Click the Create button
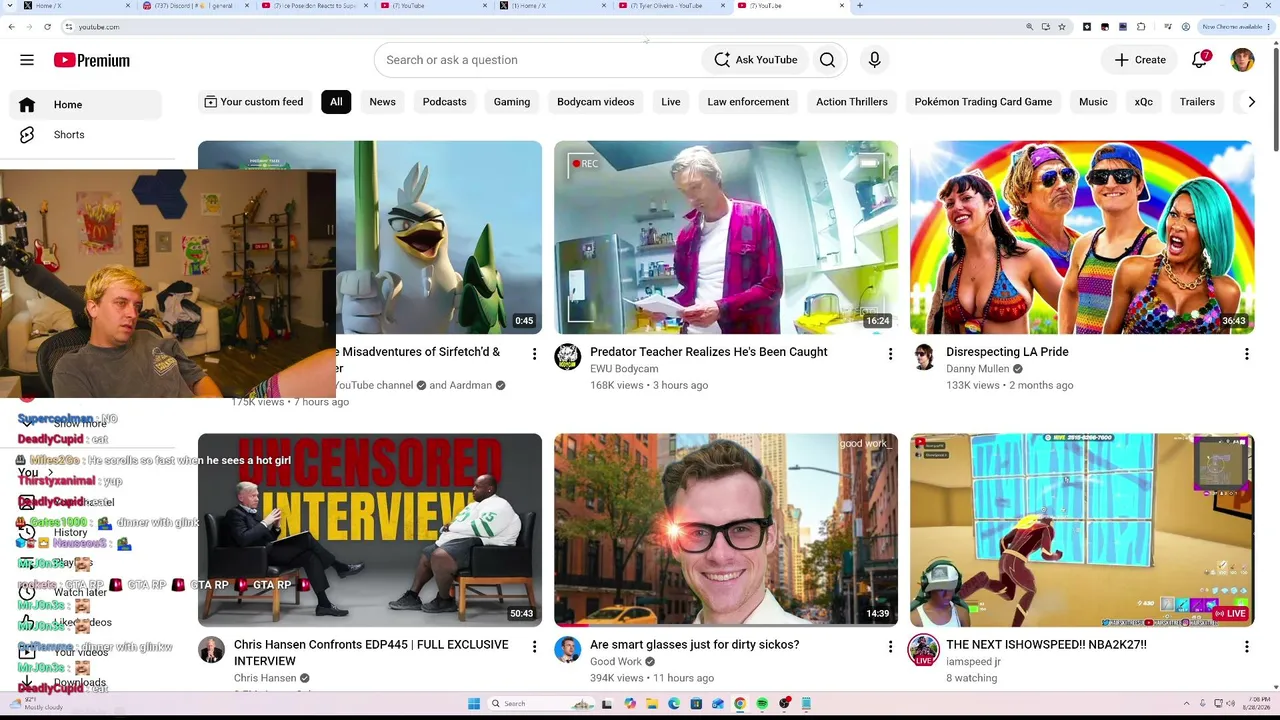This screenshot has width=1280, height=720. coord(1140,60)
